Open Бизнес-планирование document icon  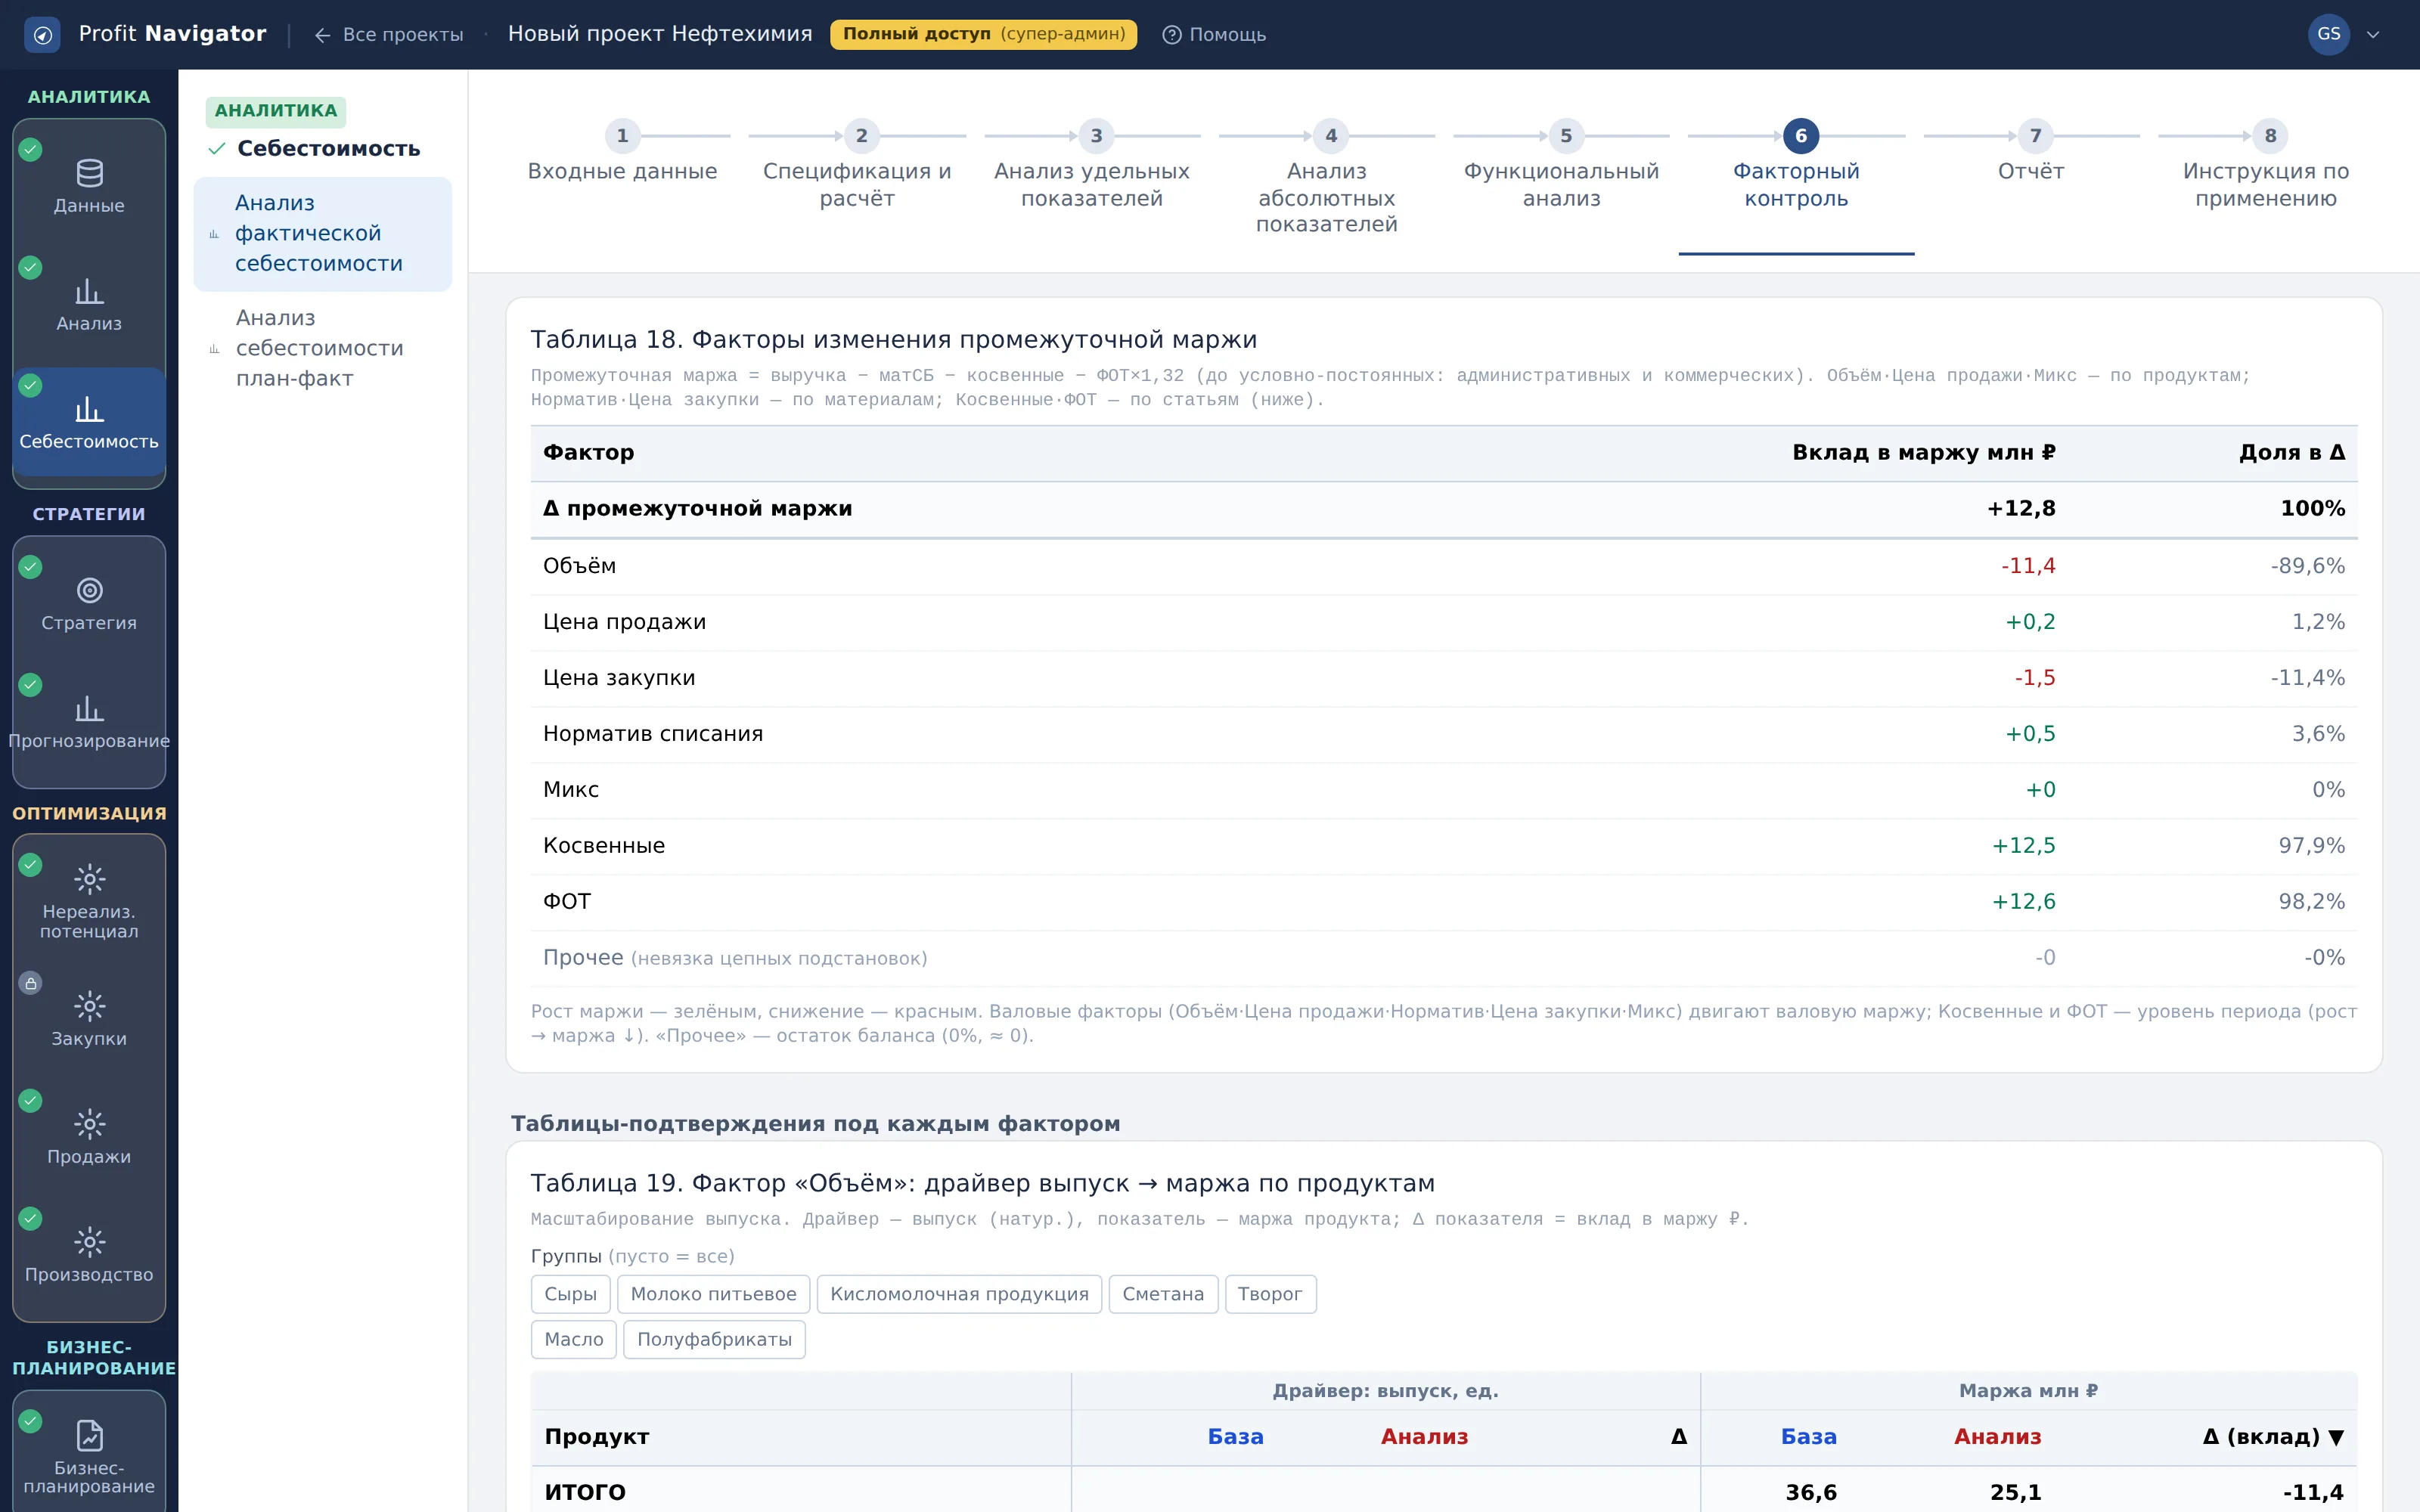pyautogui.click(x=89, y=1435)
